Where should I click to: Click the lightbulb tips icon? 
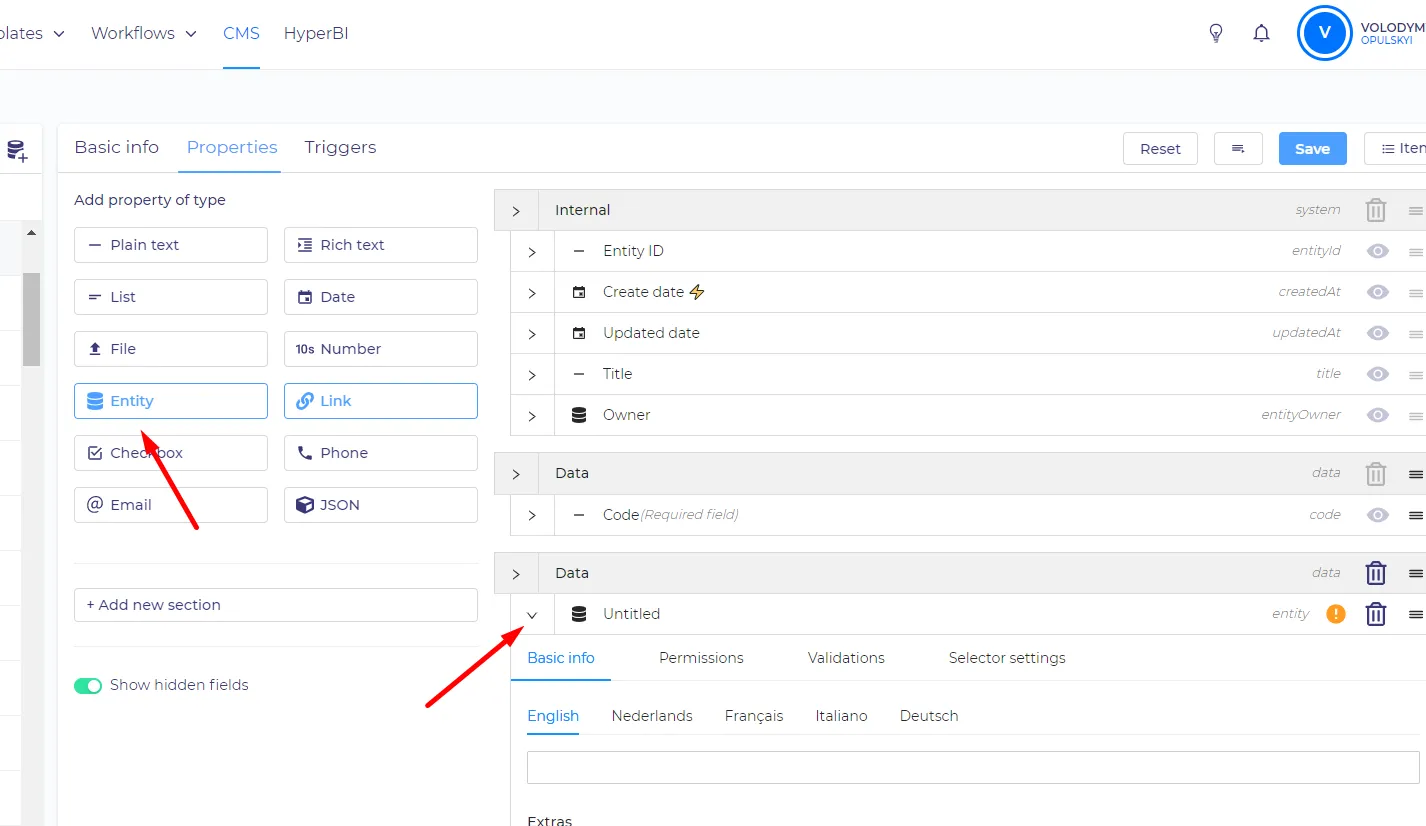click(x=1216, y=33)
